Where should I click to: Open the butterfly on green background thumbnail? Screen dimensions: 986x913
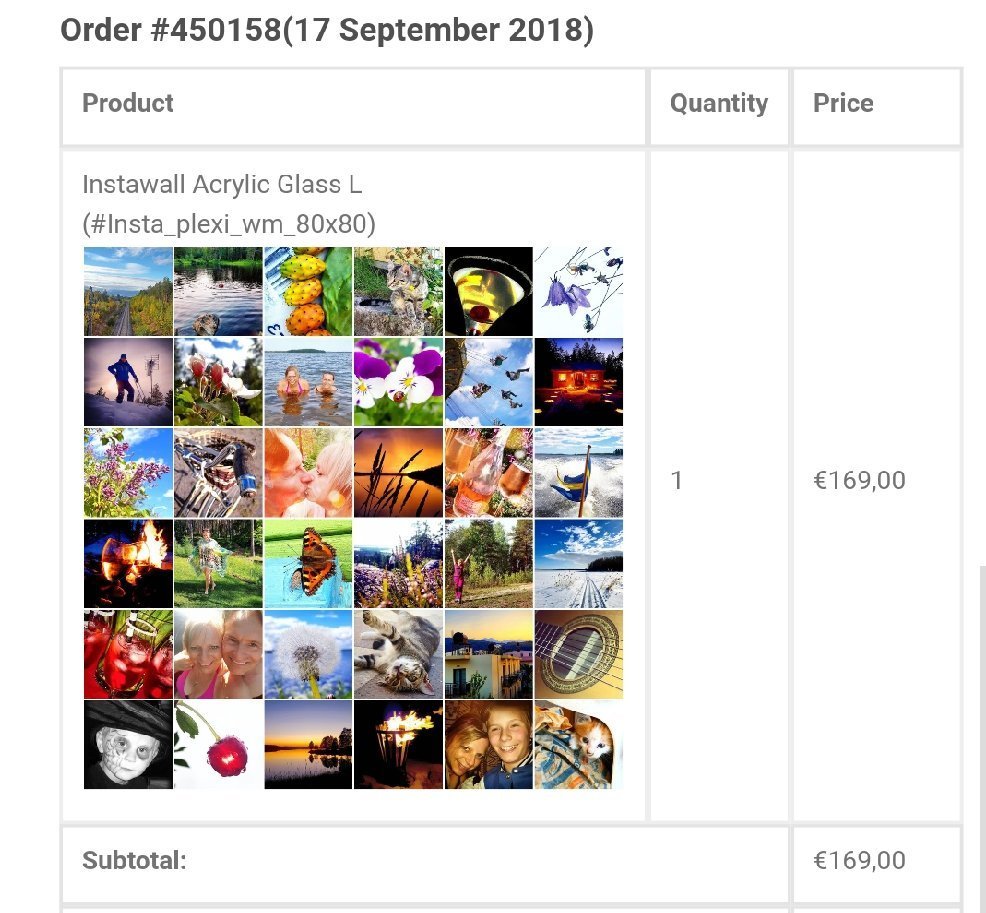point(308,563)
